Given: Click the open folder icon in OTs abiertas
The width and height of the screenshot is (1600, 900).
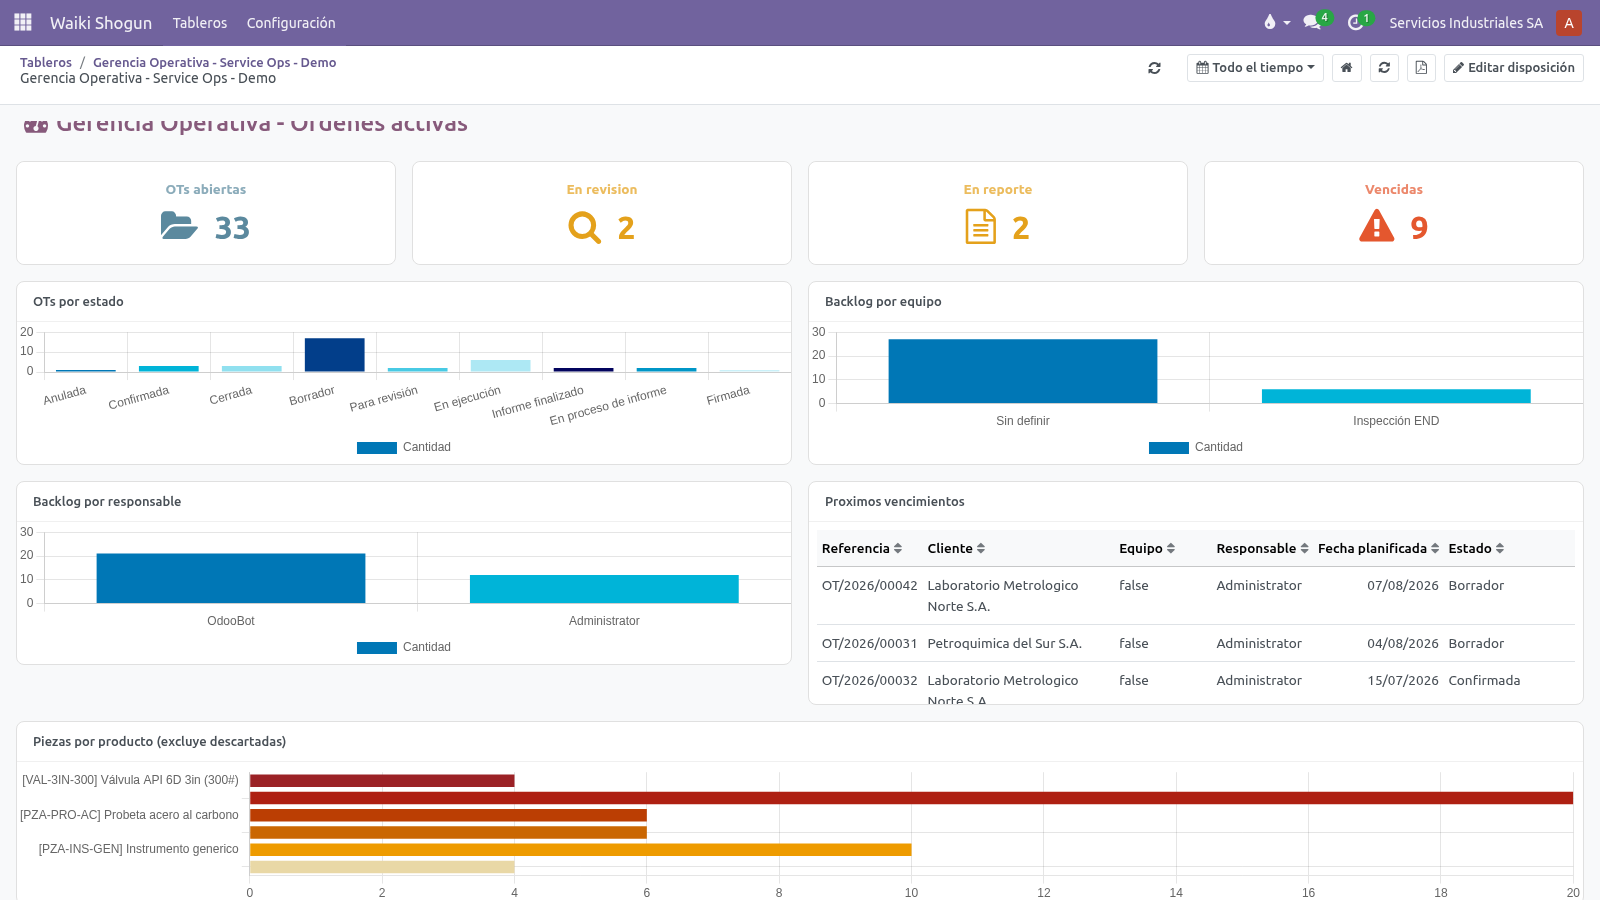Looking at the screenshot, I should coord(179,226).
